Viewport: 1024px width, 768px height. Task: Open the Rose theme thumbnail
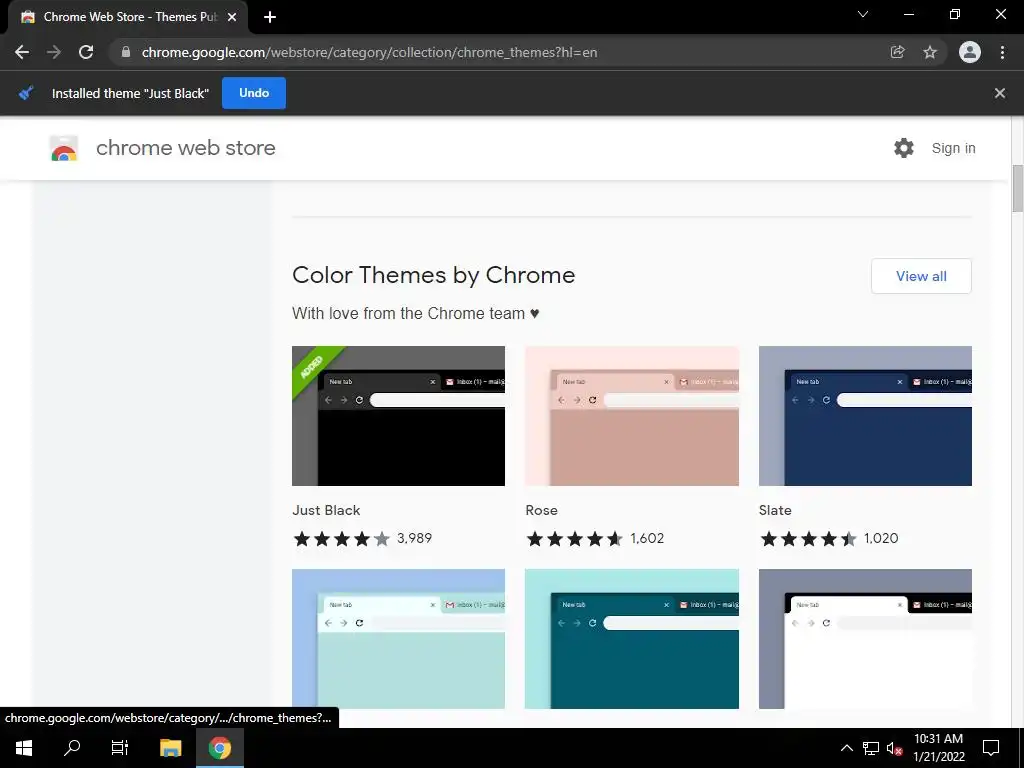632,416
